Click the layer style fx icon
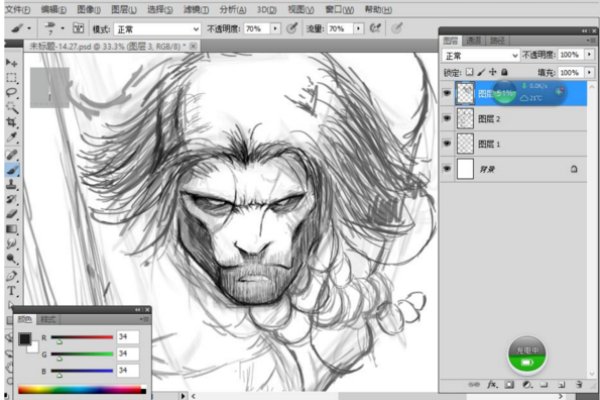 click(x=492, y=384)
